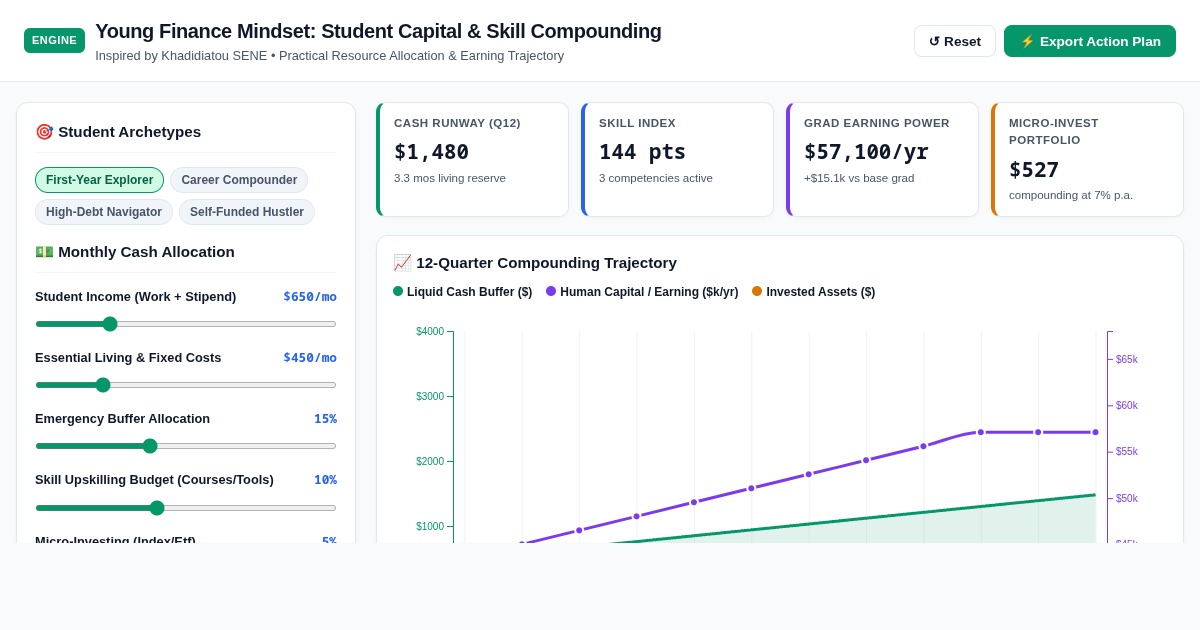The height and width of the screenshot is (630, 1200).
Task: Toggle Invested Assets legend dot
Action: pyautogui.click(x=757, y=291)
